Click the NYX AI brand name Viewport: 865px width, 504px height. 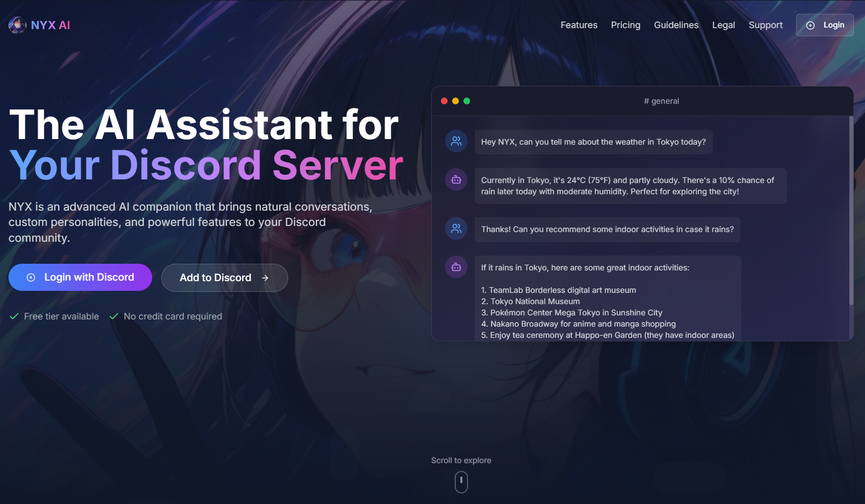pyautogui.click(x=50, y=25)
